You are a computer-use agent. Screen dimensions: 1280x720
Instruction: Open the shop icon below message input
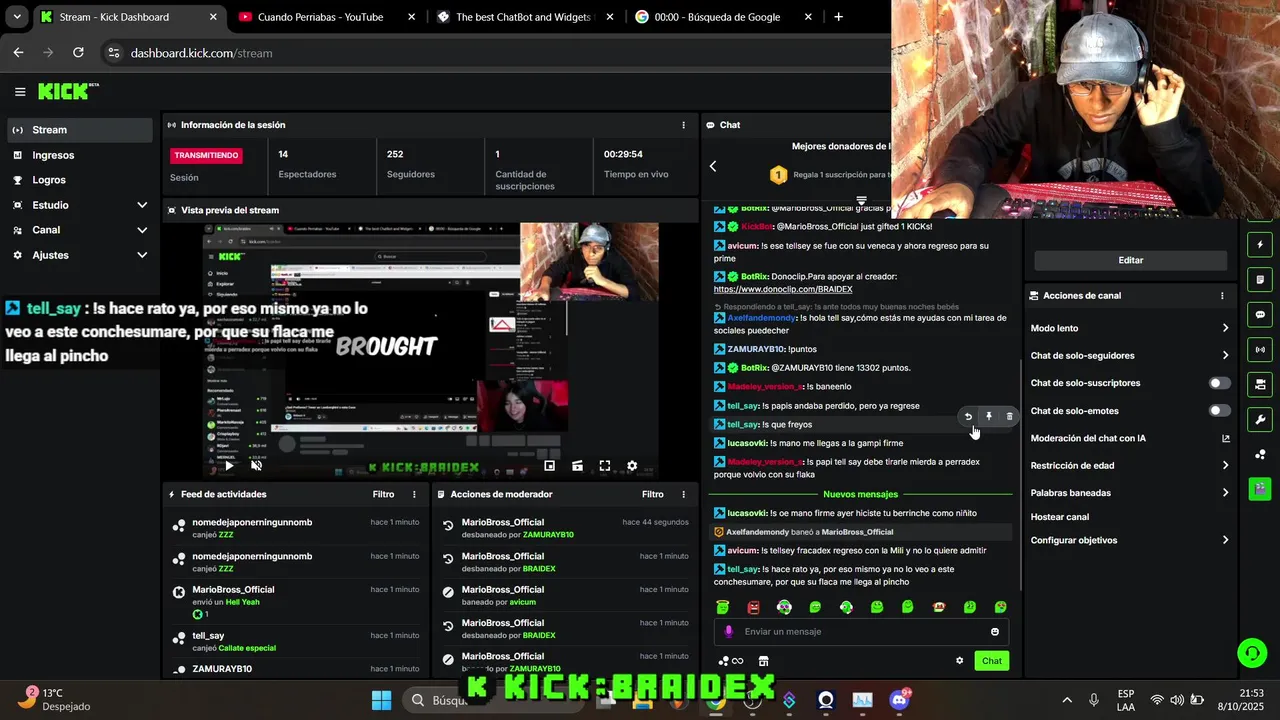point(764,661)
